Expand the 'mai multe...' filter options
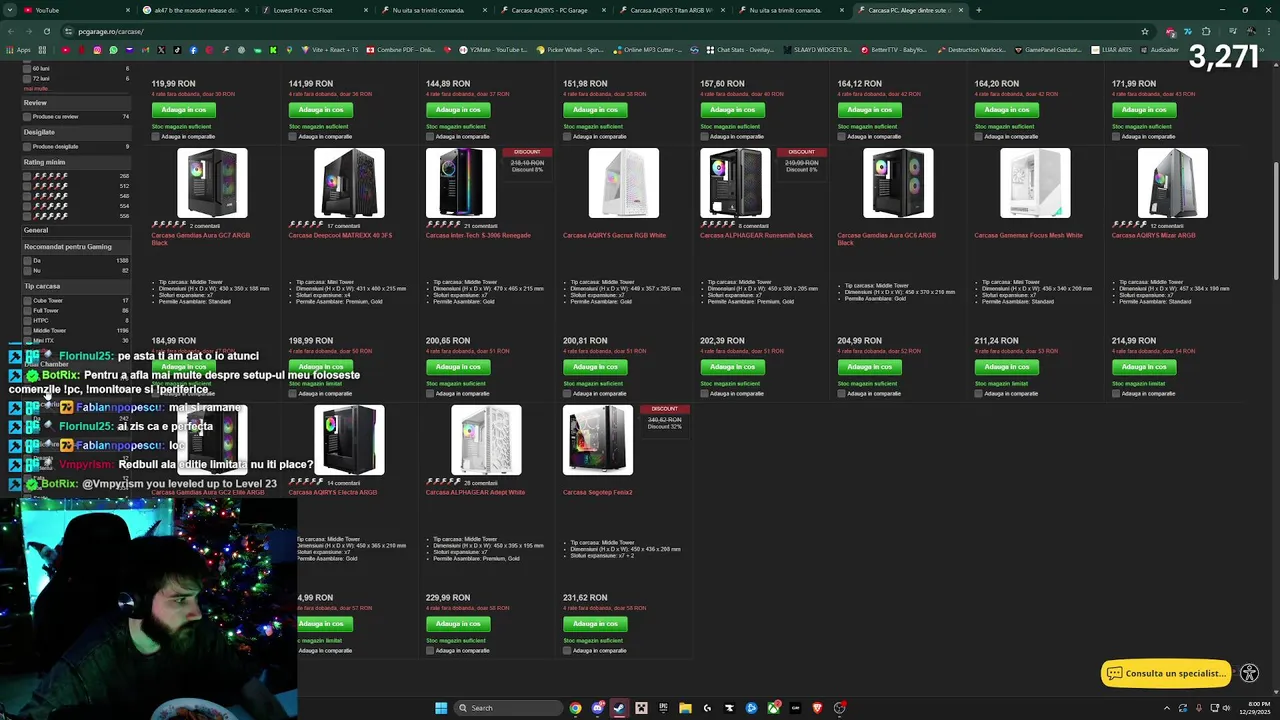Image resolution: width=1280 pixels, height=720 pixels. point(36,88)
